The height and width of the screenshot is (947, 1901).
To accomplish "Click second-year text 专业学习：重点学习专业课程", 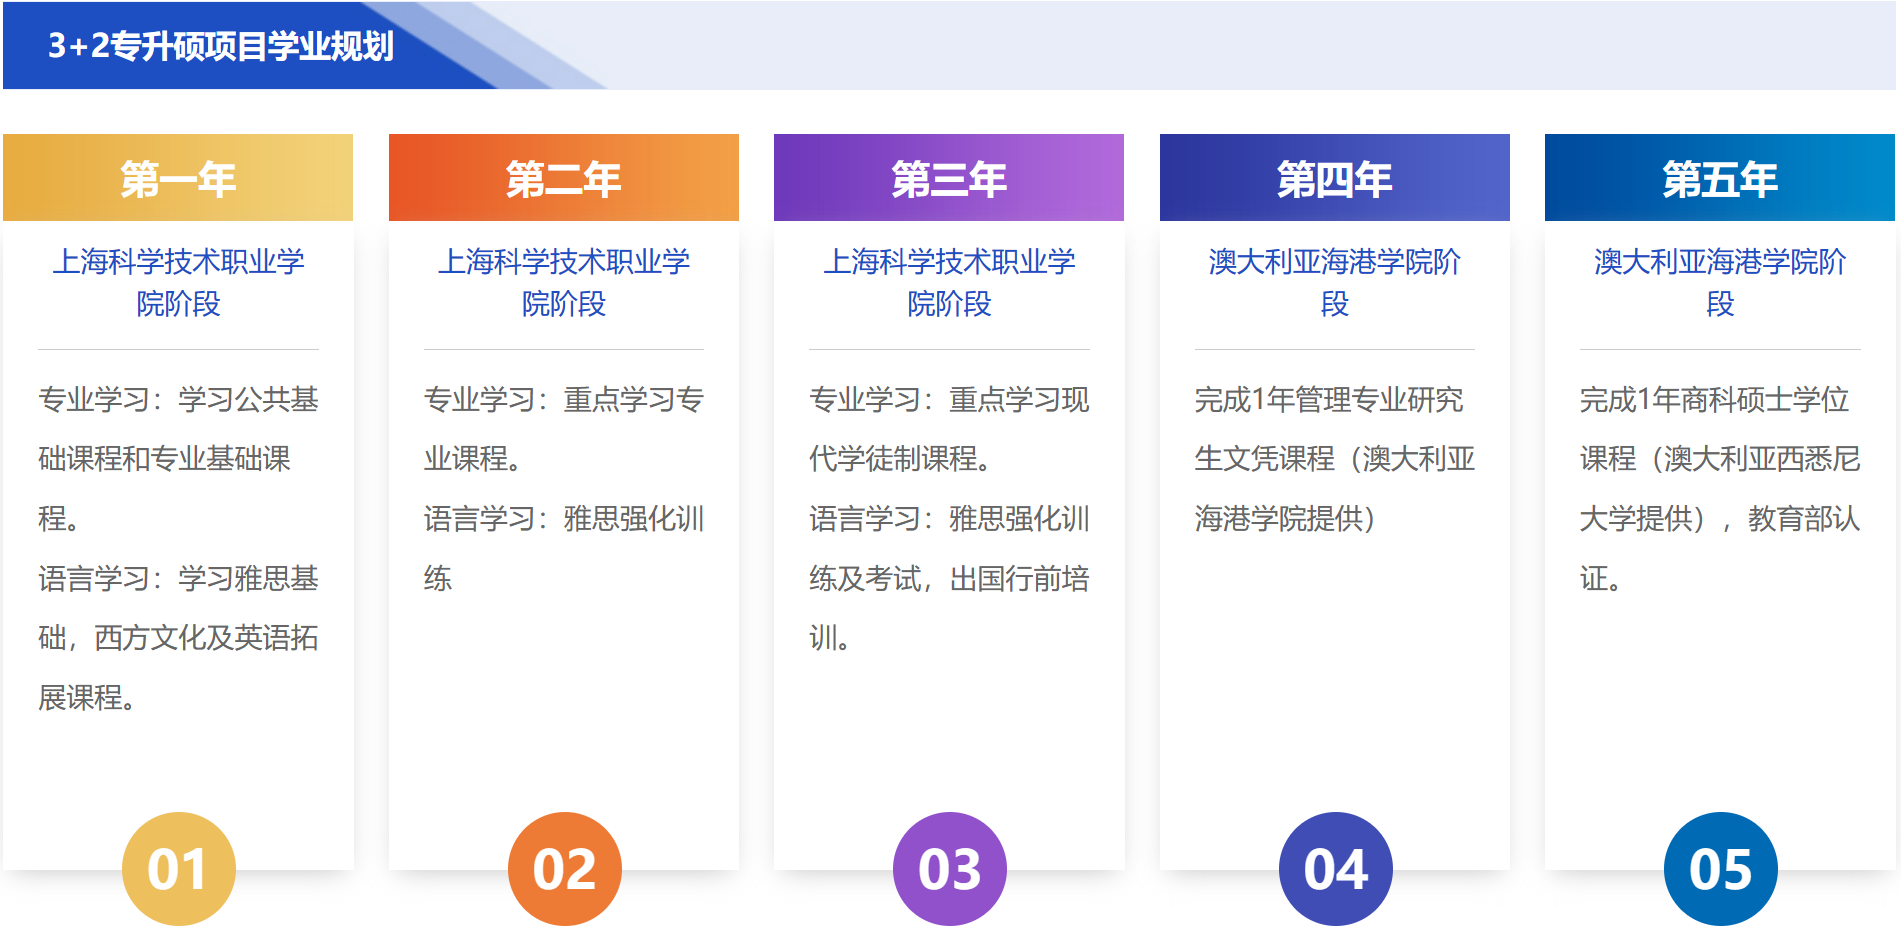I will [x=564, y=429].
